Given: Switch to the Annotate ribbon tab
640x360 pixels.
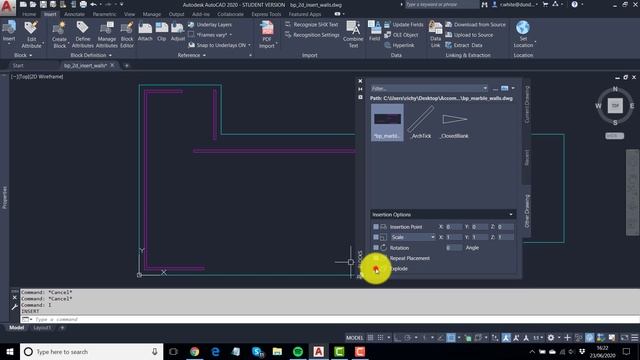Looking at the screenshot, I should pos(74,14).
